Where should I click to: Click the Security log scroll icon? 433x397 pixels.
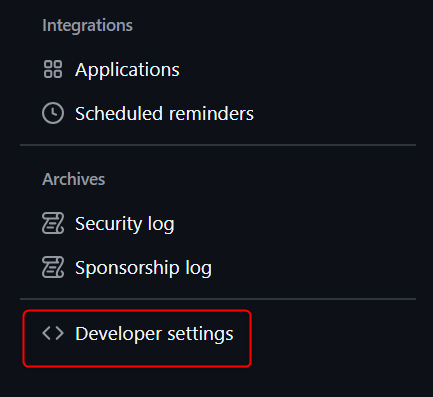coord(53,223)
